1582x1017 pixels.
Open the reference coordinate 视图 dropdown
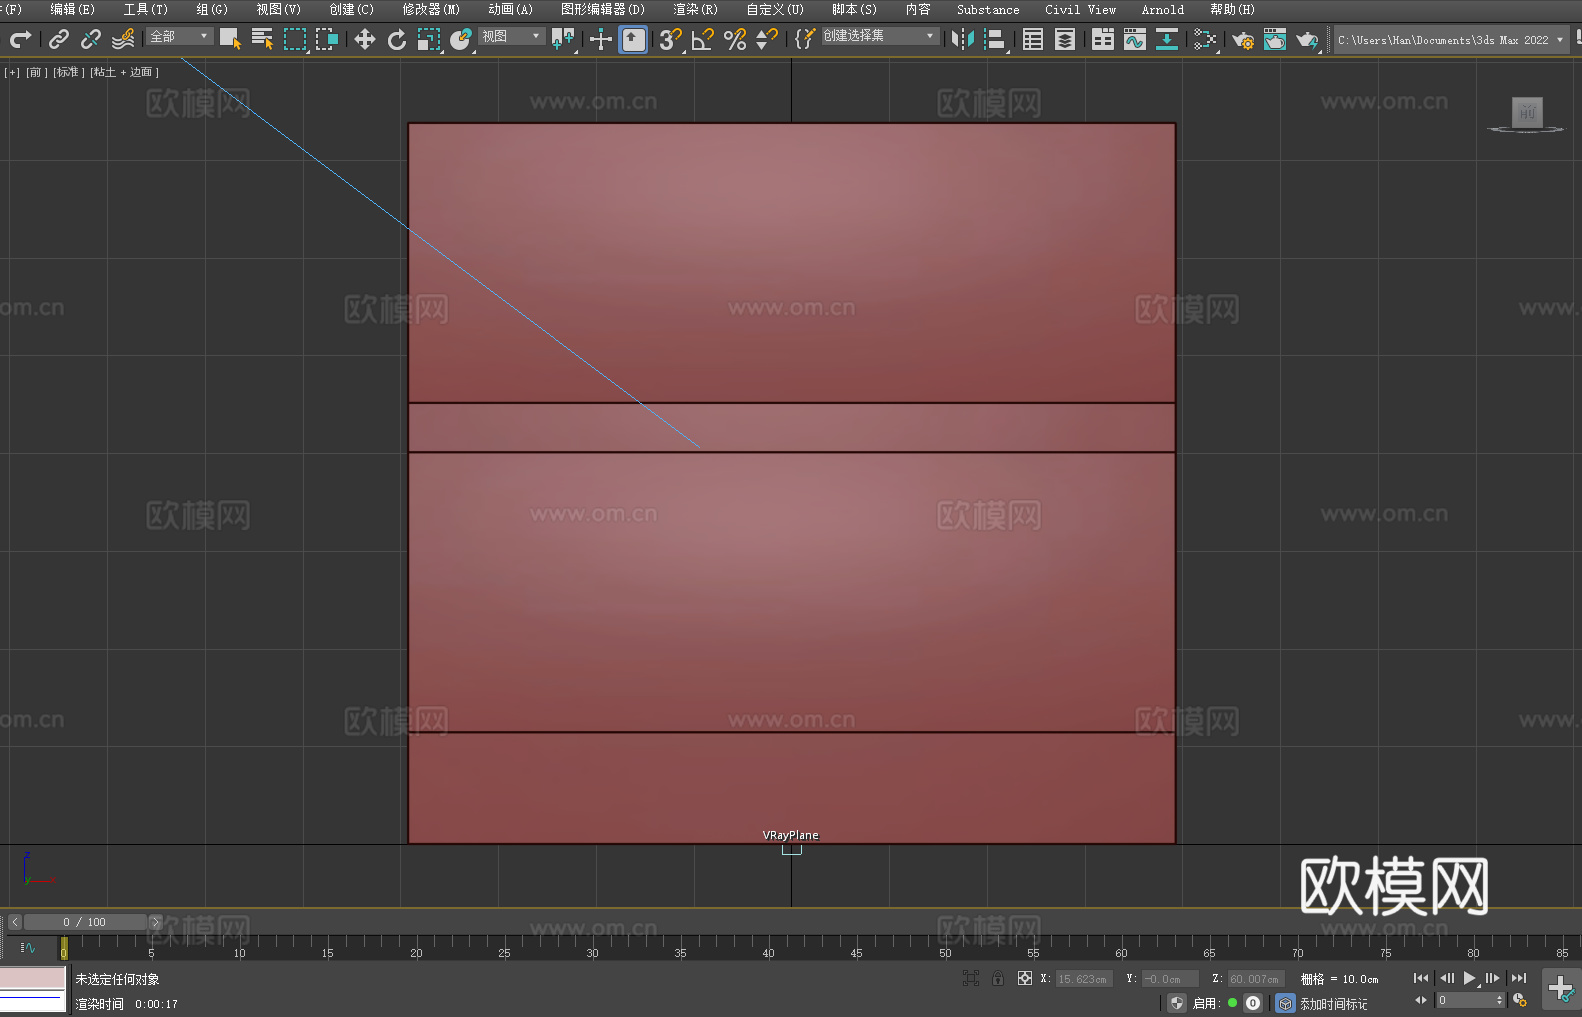click(511, 36)
